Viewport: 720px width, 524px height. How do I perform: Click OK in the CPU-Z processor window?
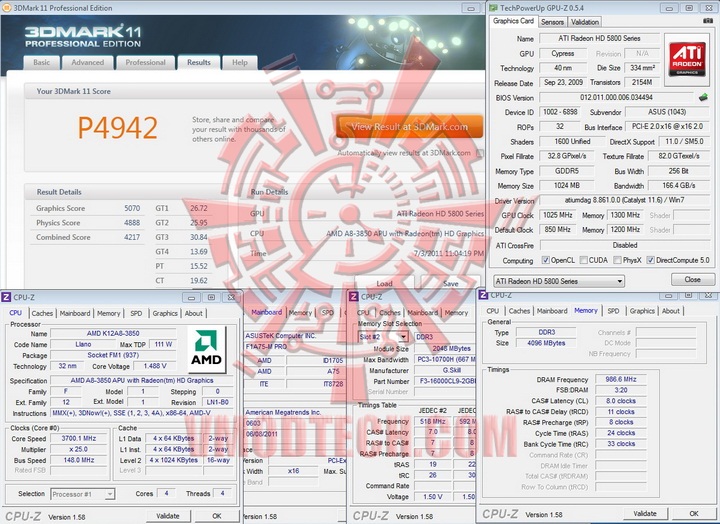pos(217,516)
